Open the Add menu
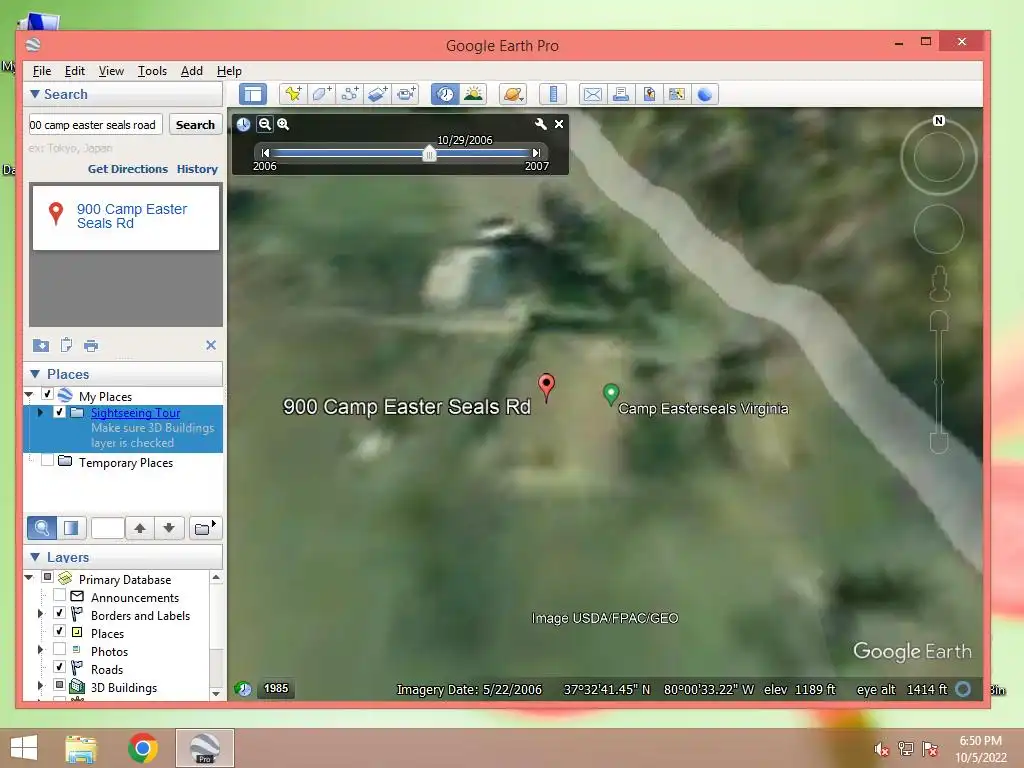 point(191,71)
